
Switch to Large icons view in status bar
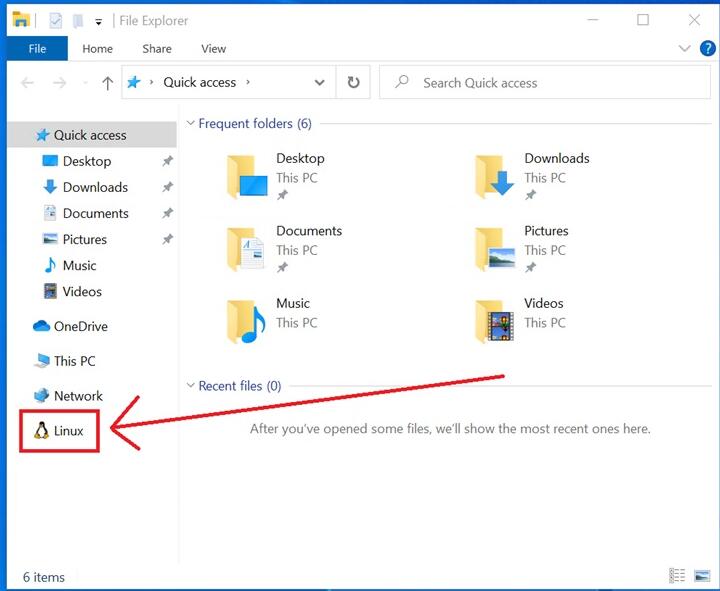(x=703, y=575)
